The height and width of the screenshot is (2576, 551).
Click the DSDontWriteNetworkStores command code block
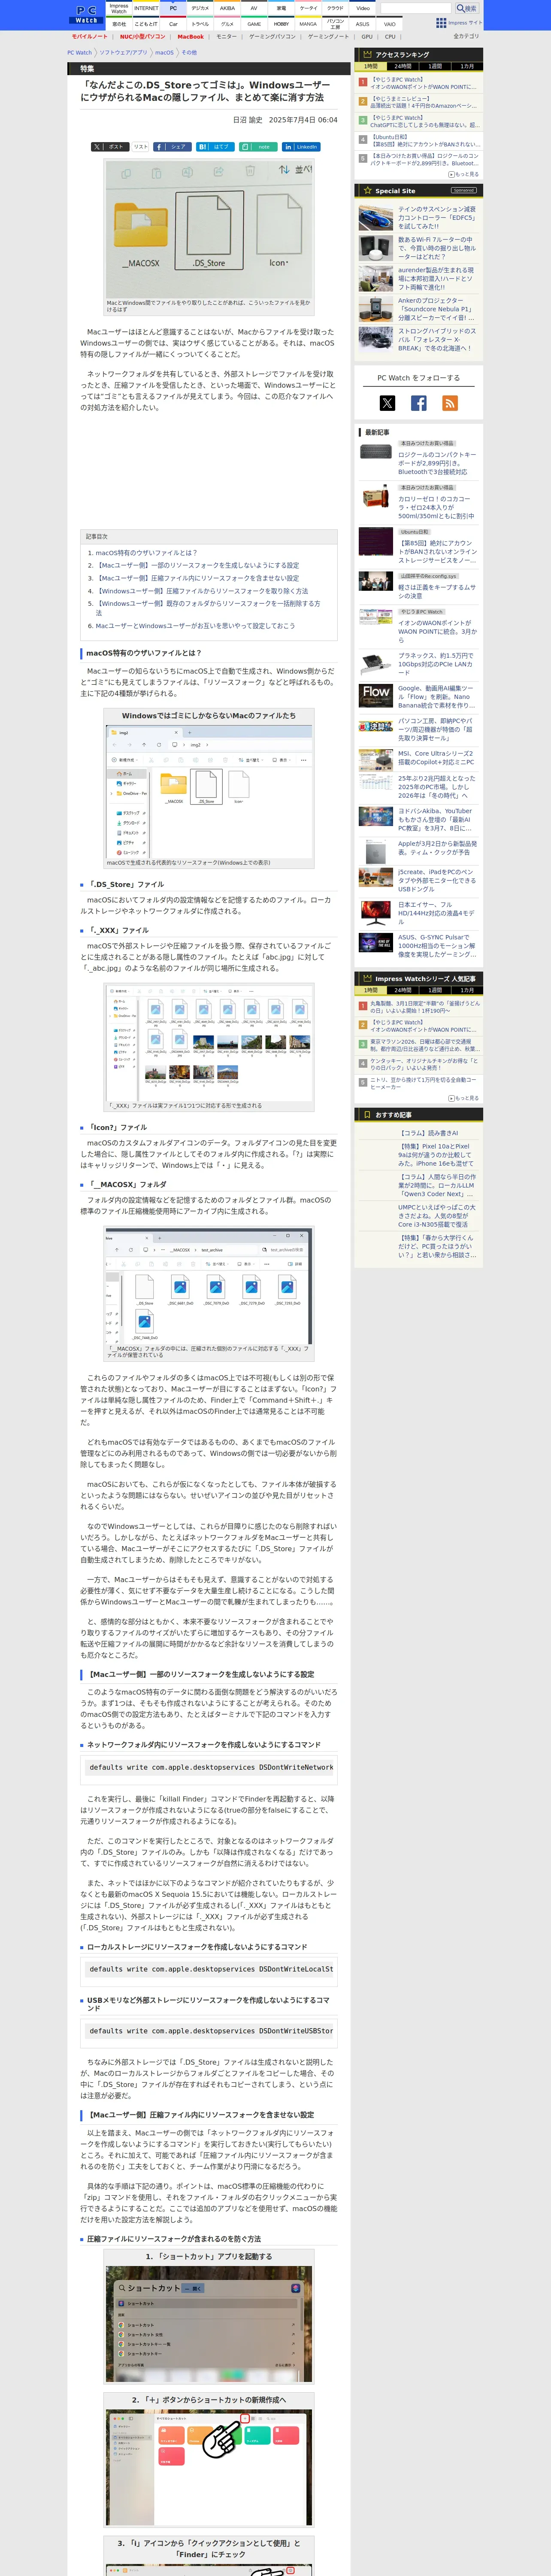210,1768
